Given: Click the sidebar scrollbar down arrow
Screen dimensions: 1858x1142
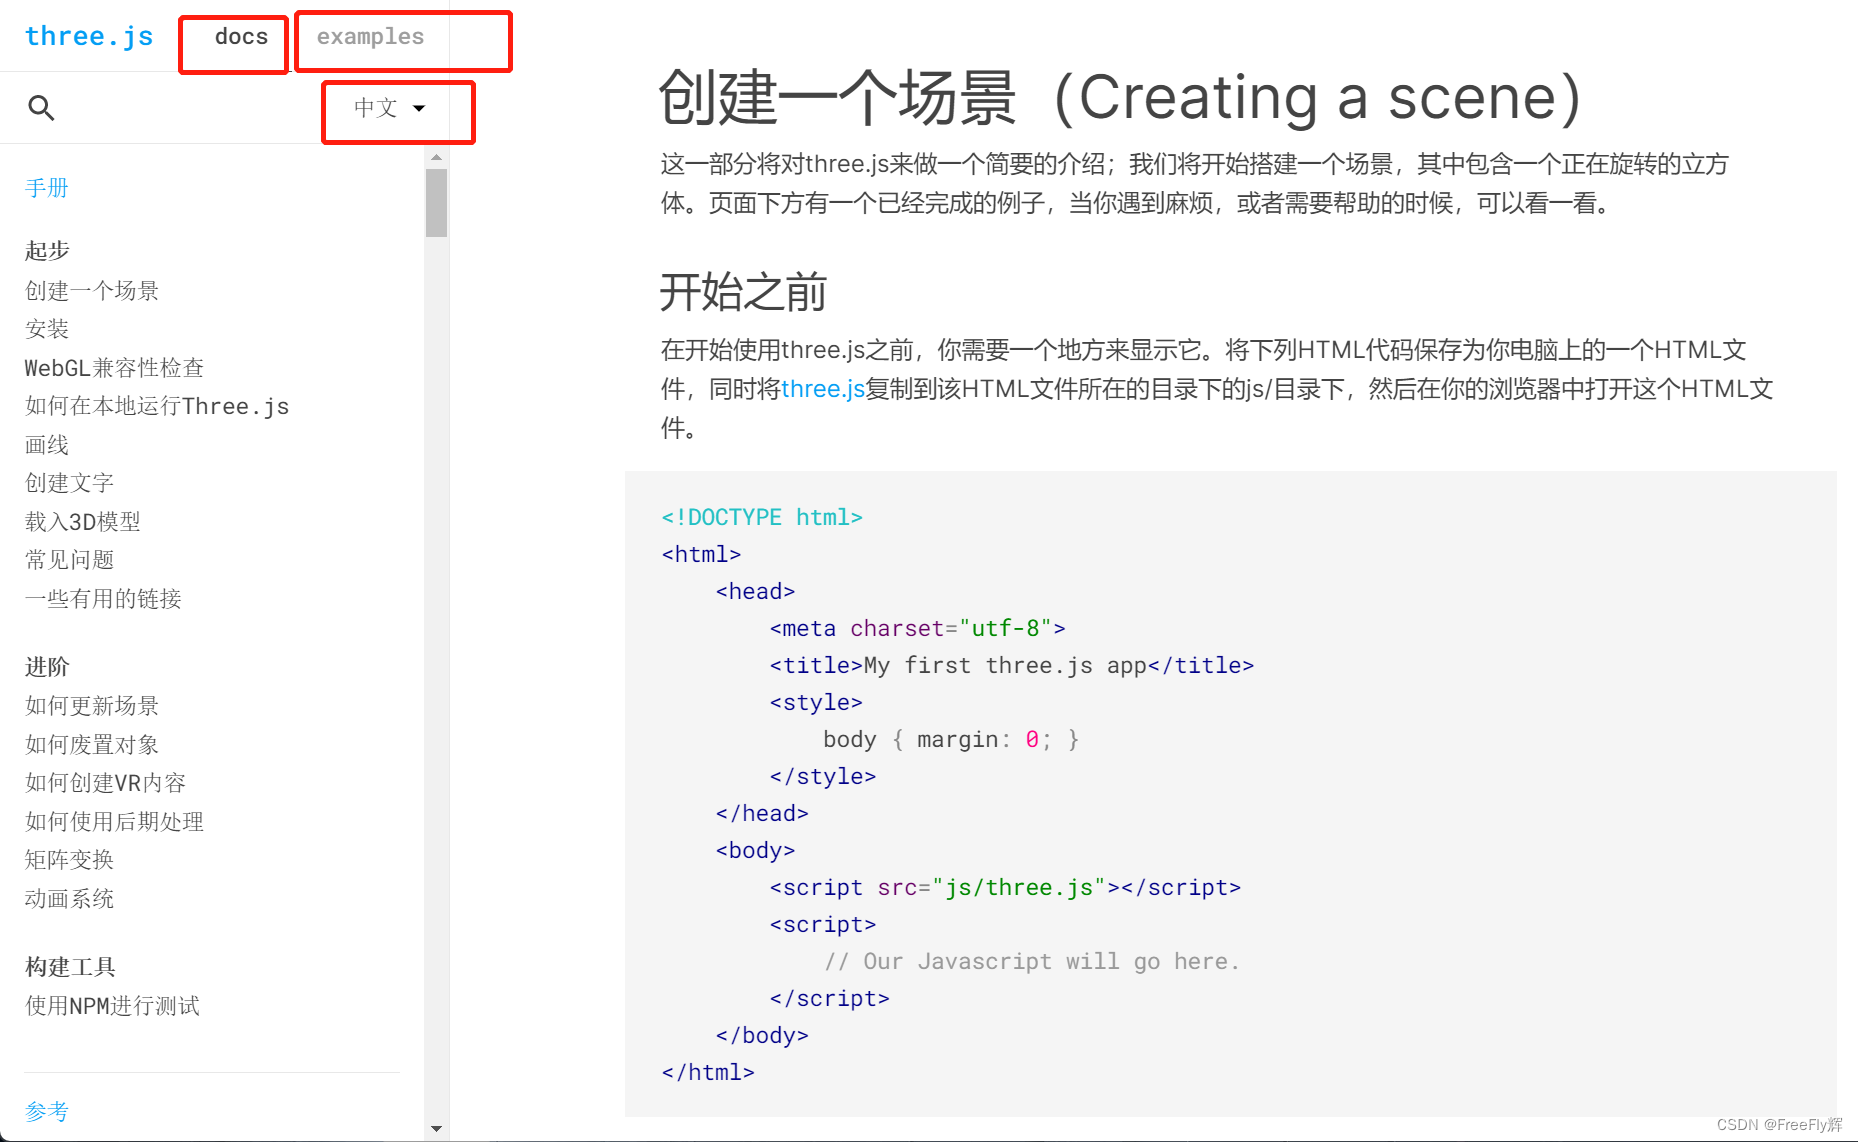Looking at the screenshot, I should pos(436,1129).
